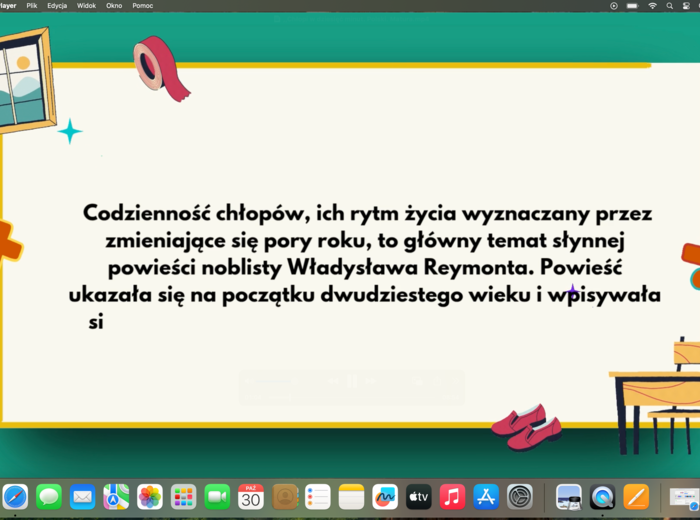Click share button in playback overlay

coord(438,381)
